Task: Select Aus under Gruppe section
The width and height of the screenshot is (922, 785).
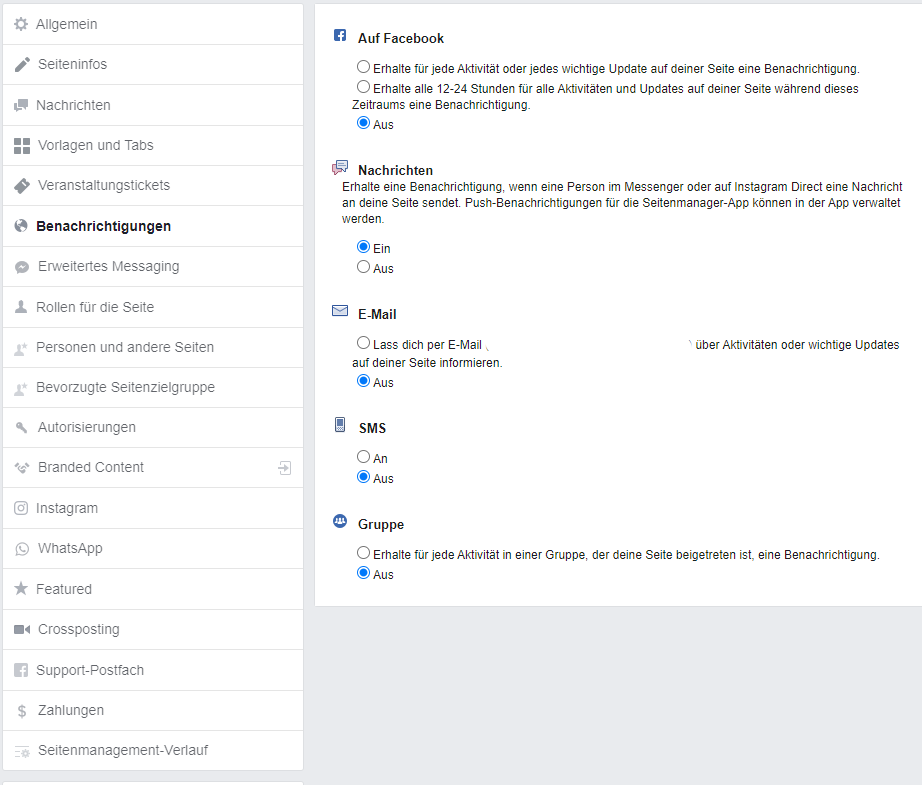Action: [x=363, y=572]
